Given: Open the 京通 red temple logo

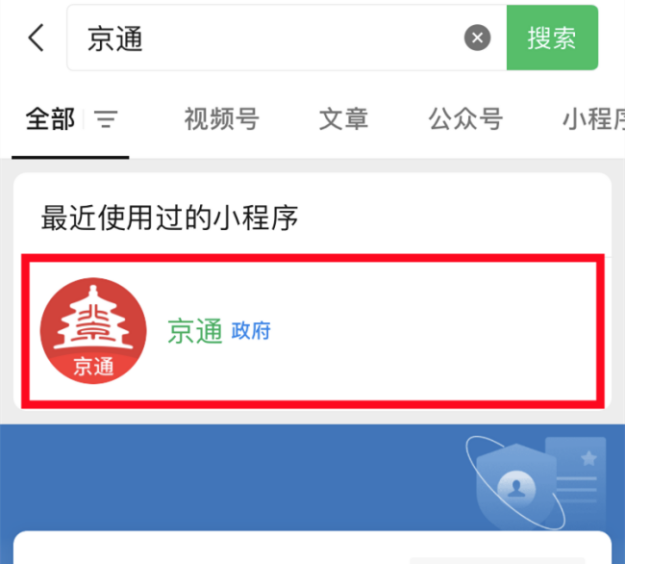Looking at the screenshot, I should point(93,331).
